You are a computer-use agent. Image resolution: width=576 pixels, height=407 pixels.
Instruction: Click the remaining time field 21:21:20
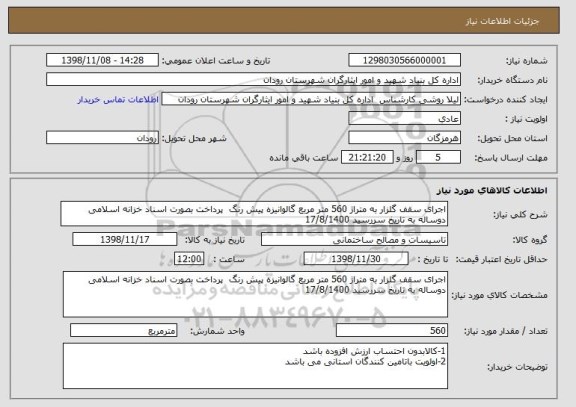[367, 158]
